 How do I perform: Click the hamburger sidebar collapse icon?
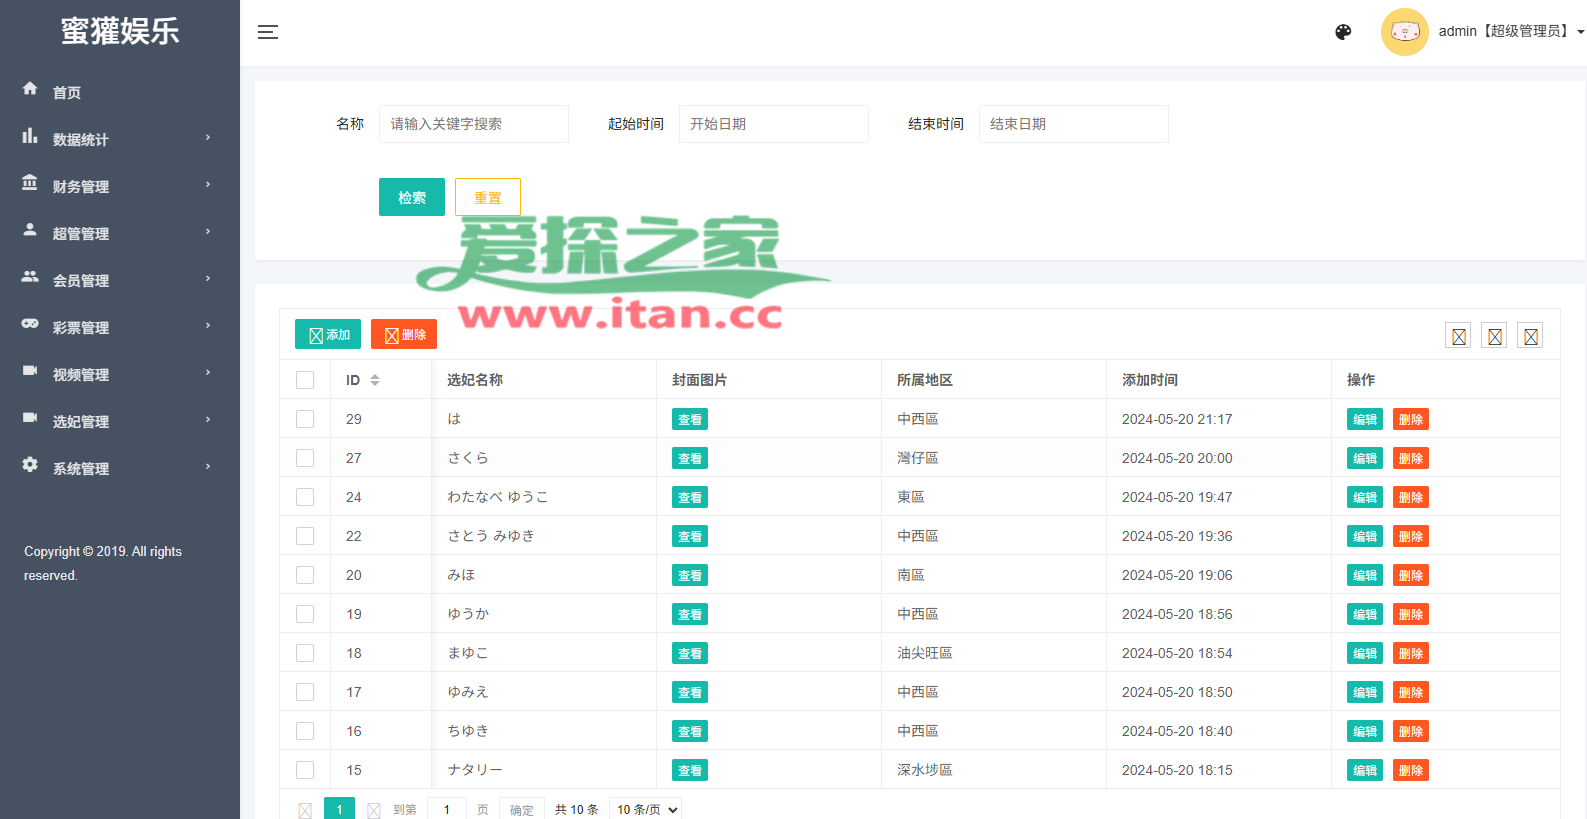click(x=268, y=32)
